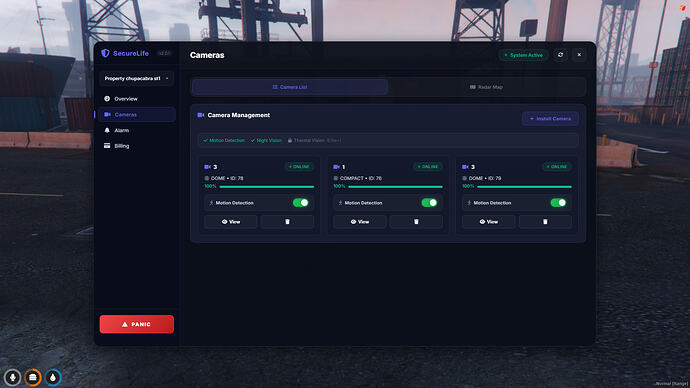690x388 pixels.
Task: Close the SecureLife panel with X
Action: (579, 55)
